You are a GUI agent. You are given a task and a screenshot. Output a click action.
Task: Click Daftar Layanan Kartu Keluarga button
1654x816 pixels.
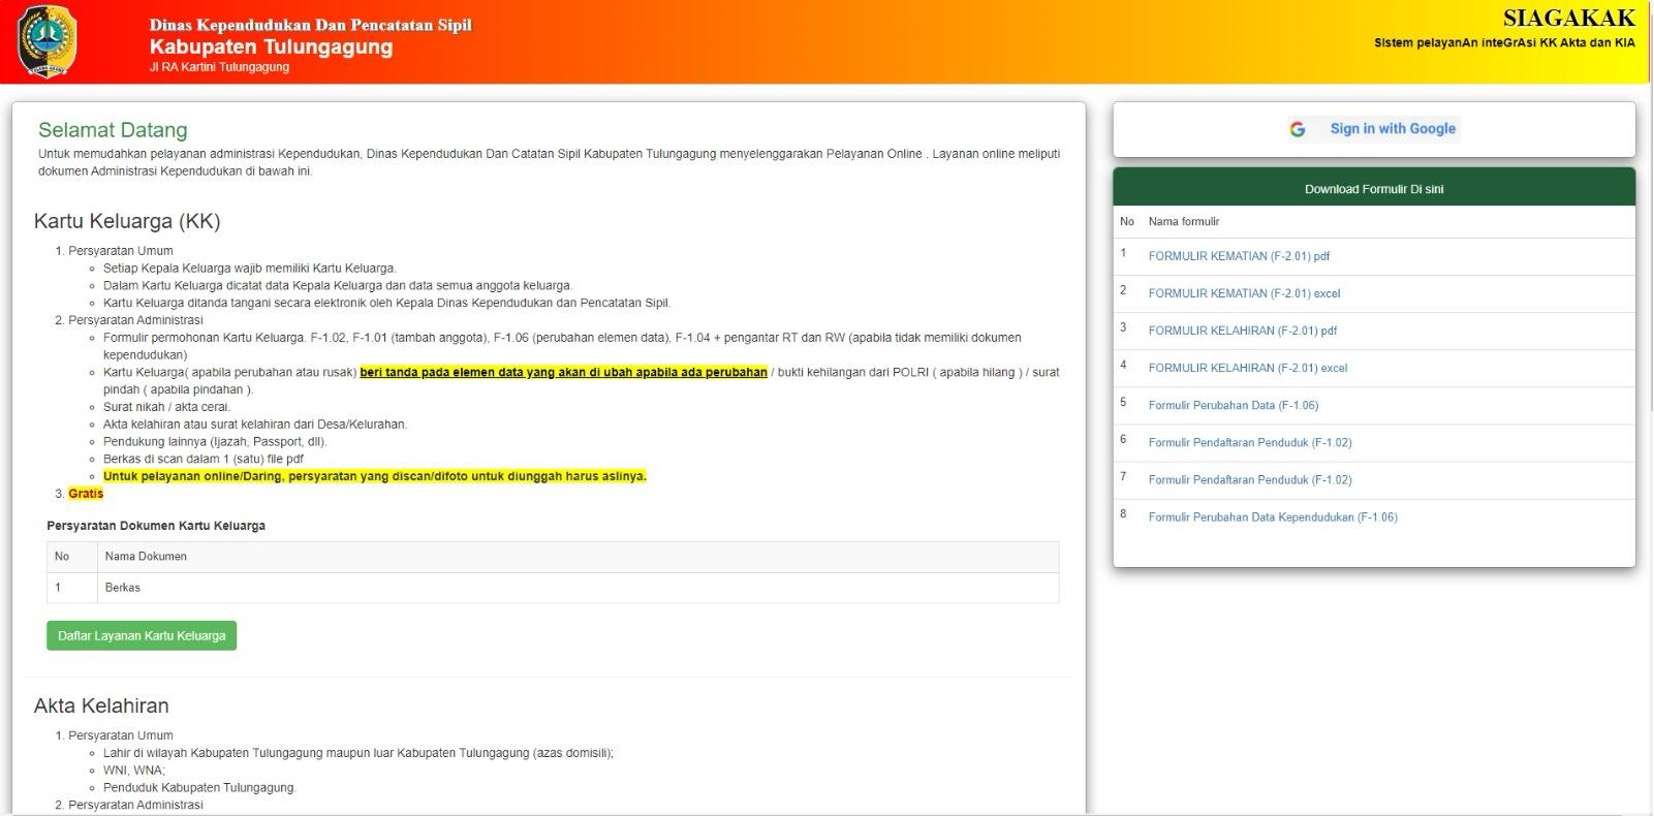[x=141, y=636]
